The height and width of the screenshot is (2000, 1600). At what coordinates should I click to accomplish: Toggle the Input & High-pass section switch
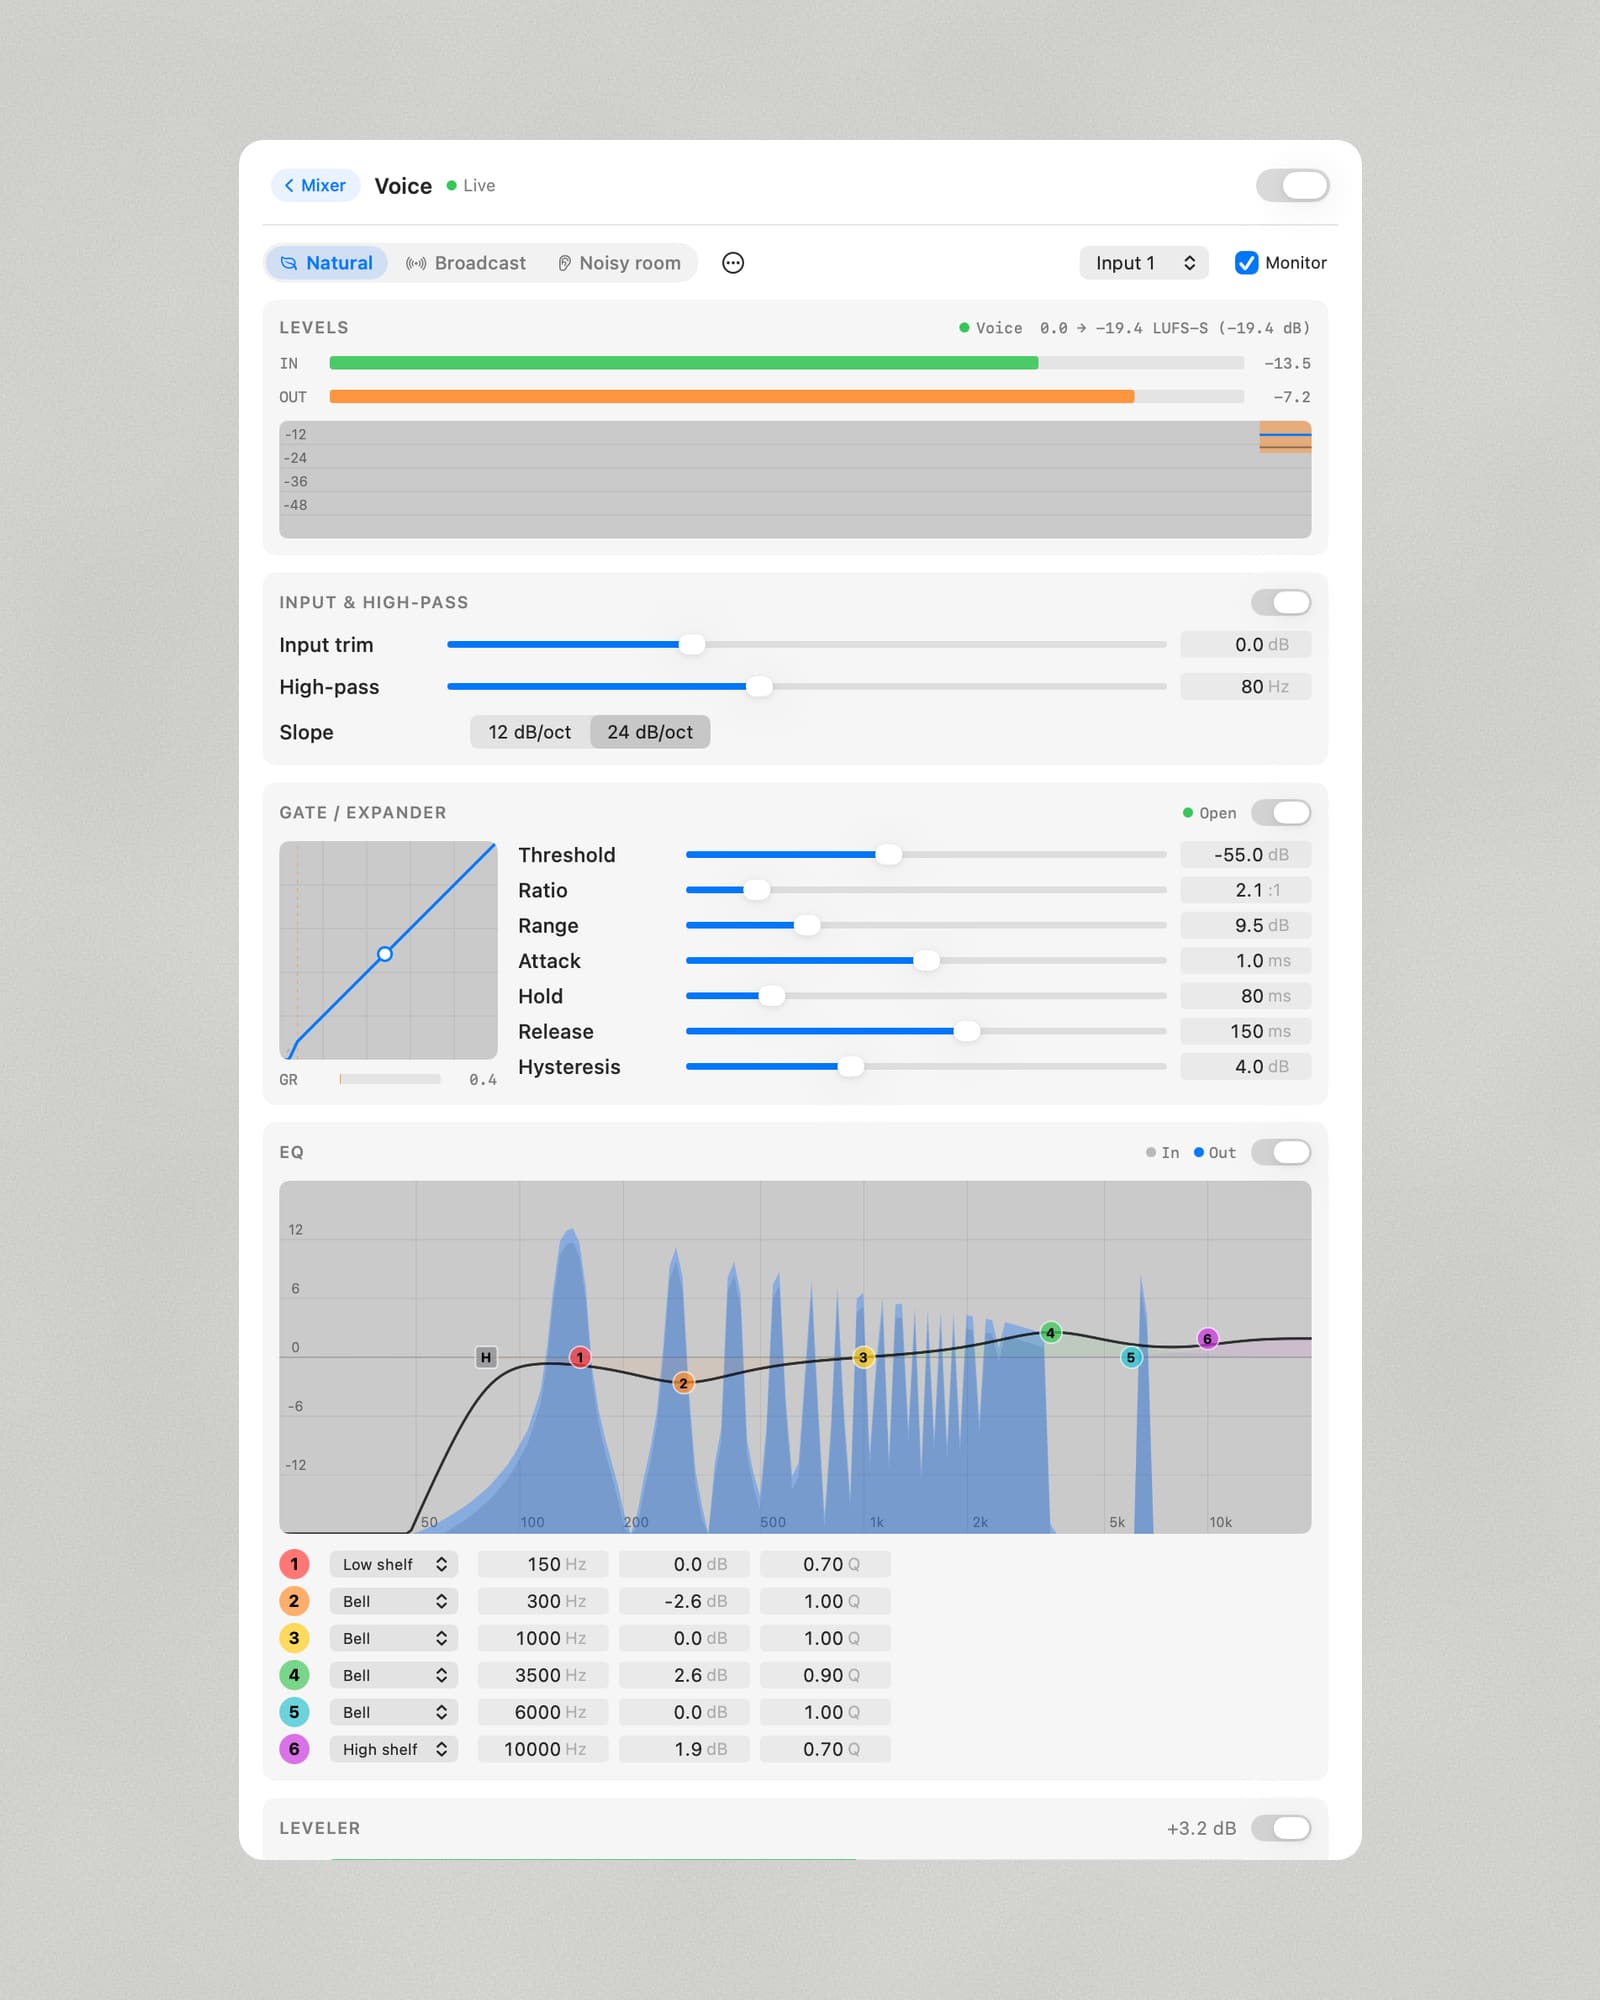click(x=1281, y=602)
